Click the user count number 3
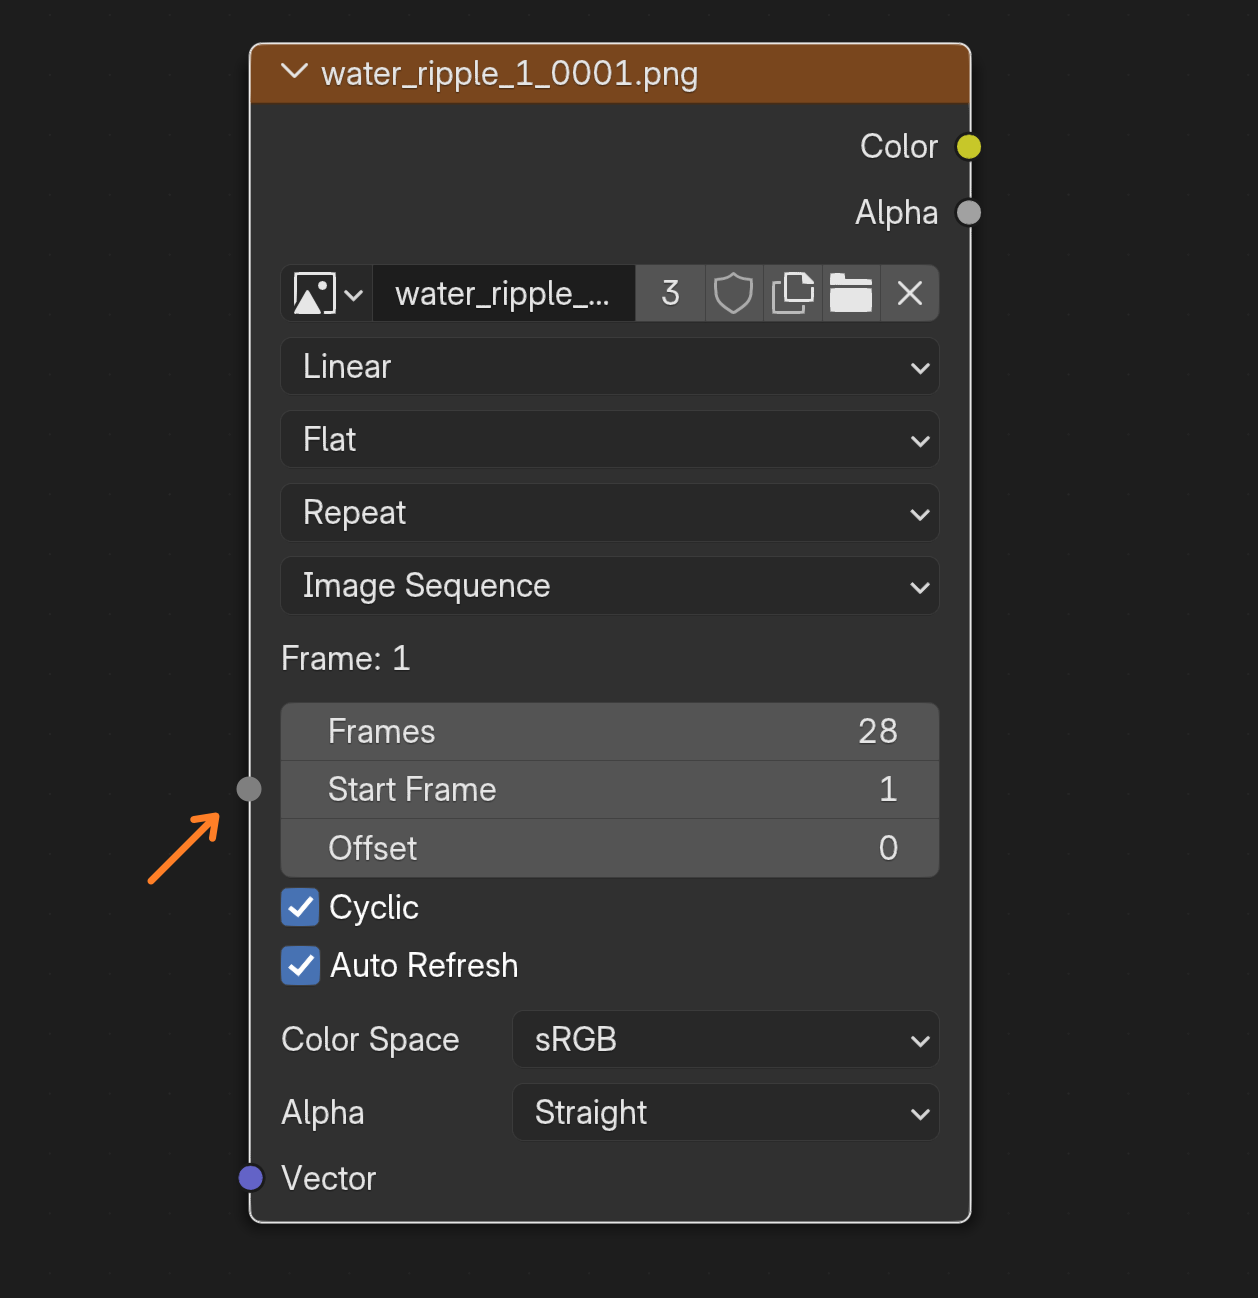The width and height of the screenshot is (1258, 1298). 670,294
